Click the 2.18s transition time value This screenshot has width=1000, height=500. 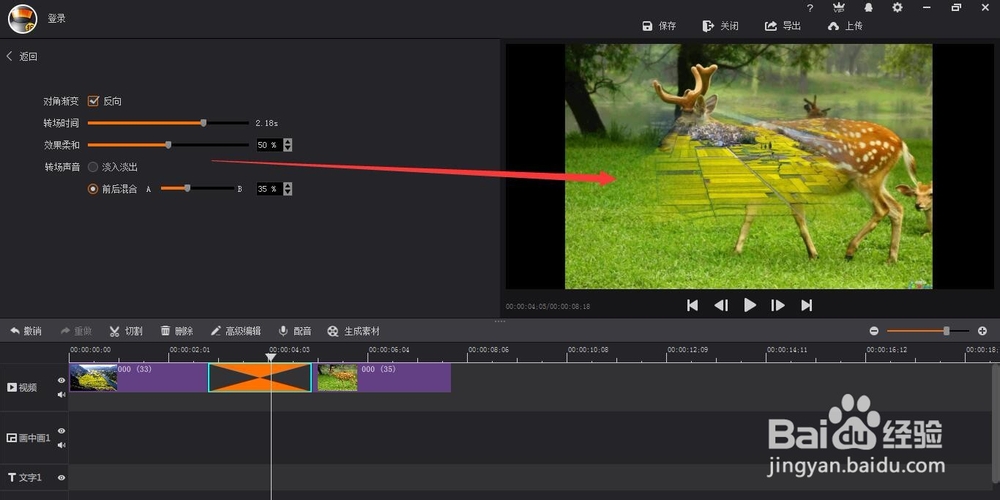[267, 122]
